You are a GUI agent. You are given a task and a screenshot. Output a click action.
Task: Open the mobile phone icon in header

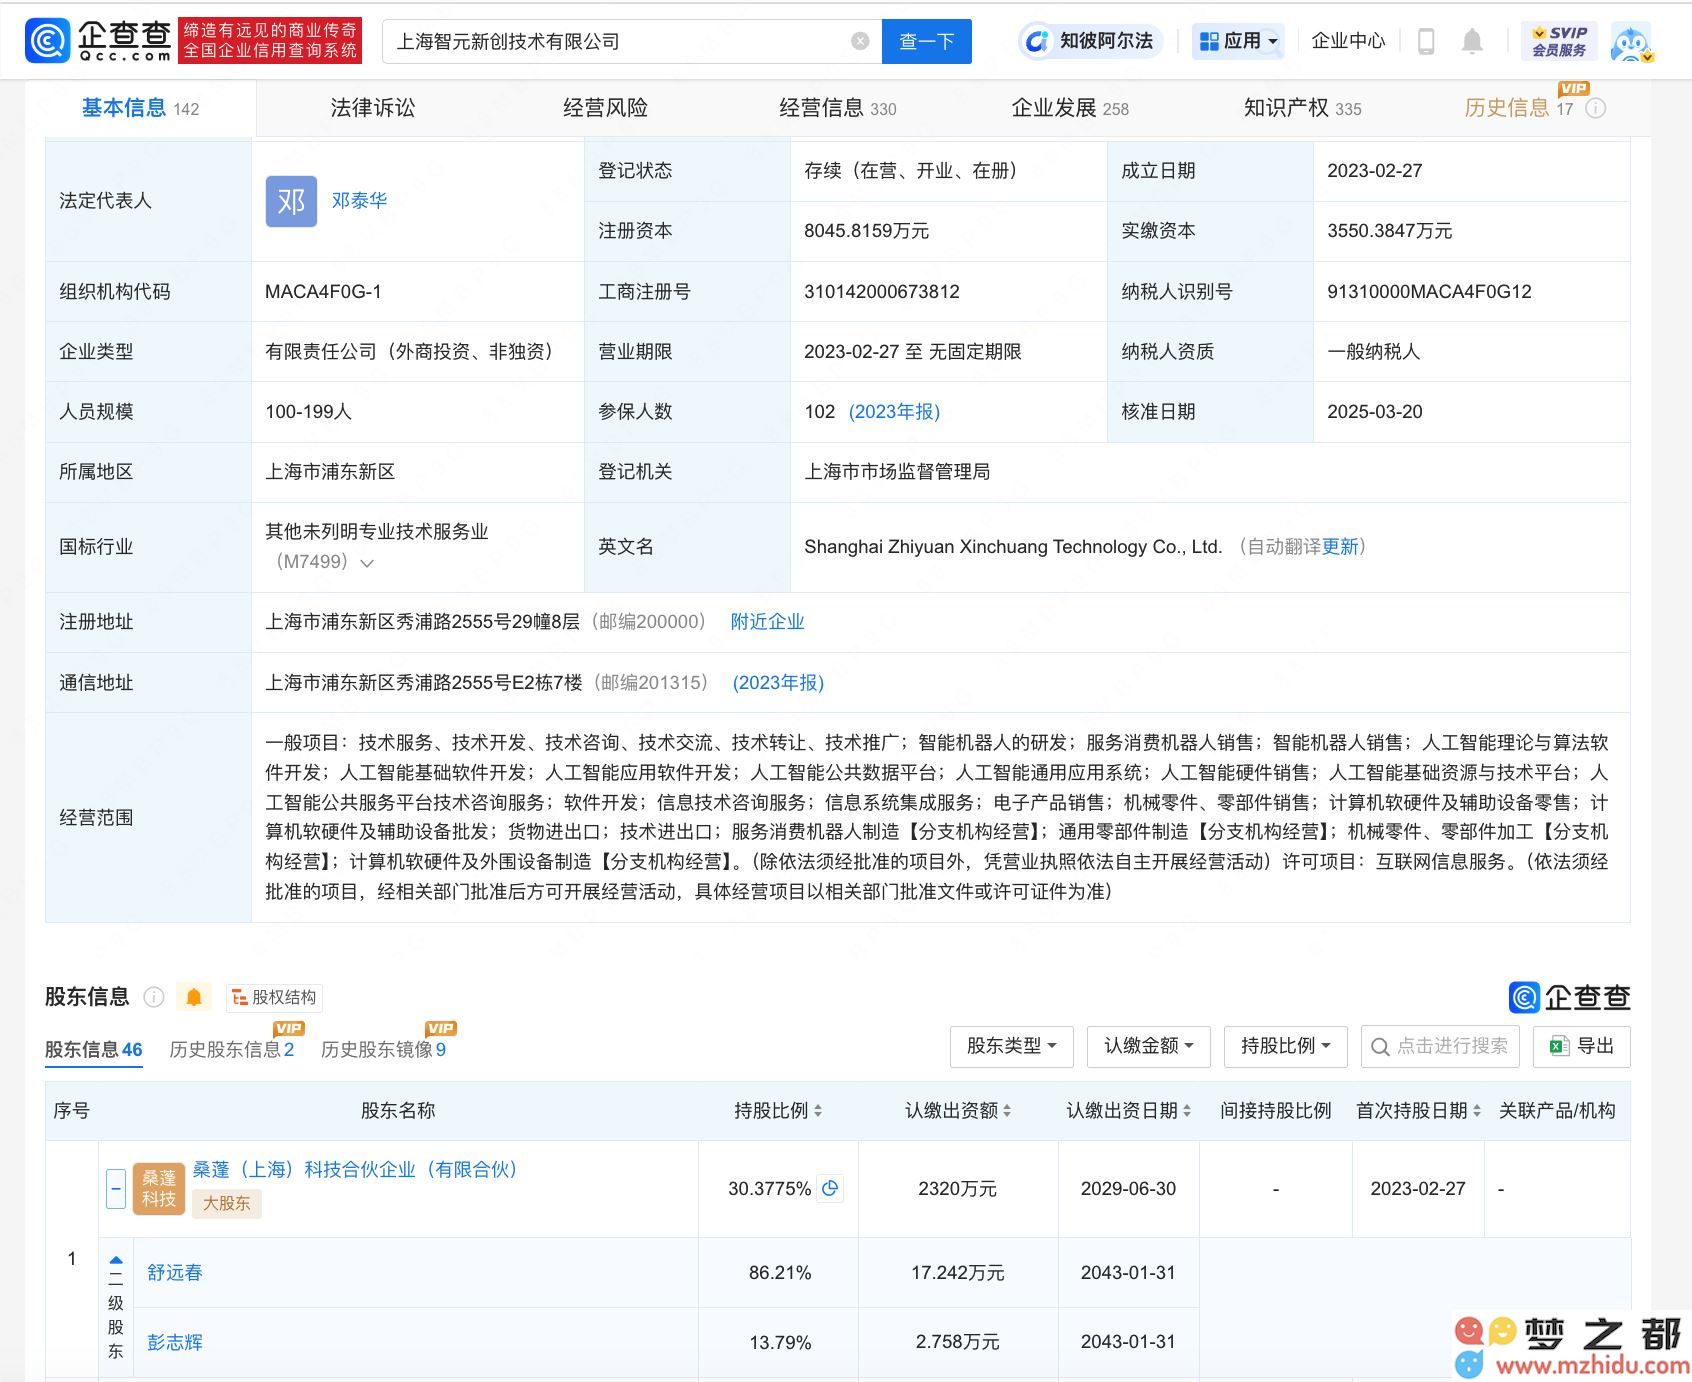click(x=1426, y=41)
